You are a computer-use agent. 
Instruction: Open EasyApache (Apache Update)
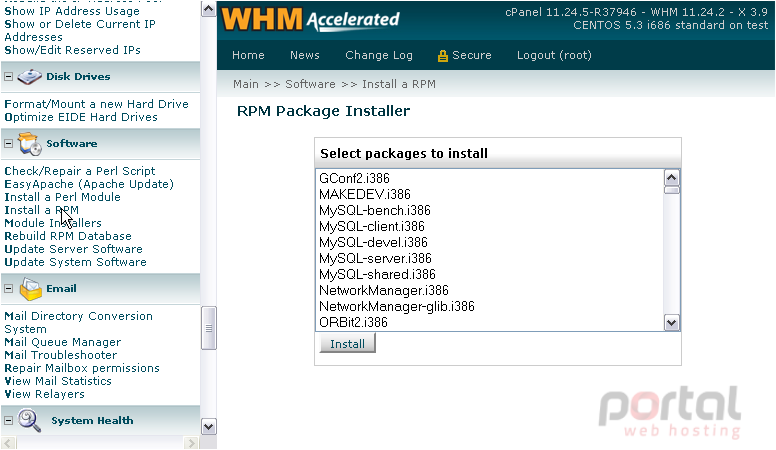click(89, 184)
